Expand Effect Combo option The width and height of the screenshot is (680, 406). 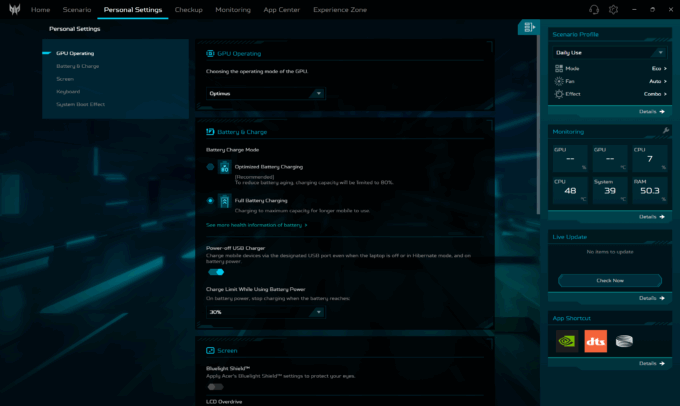(655, 94)
